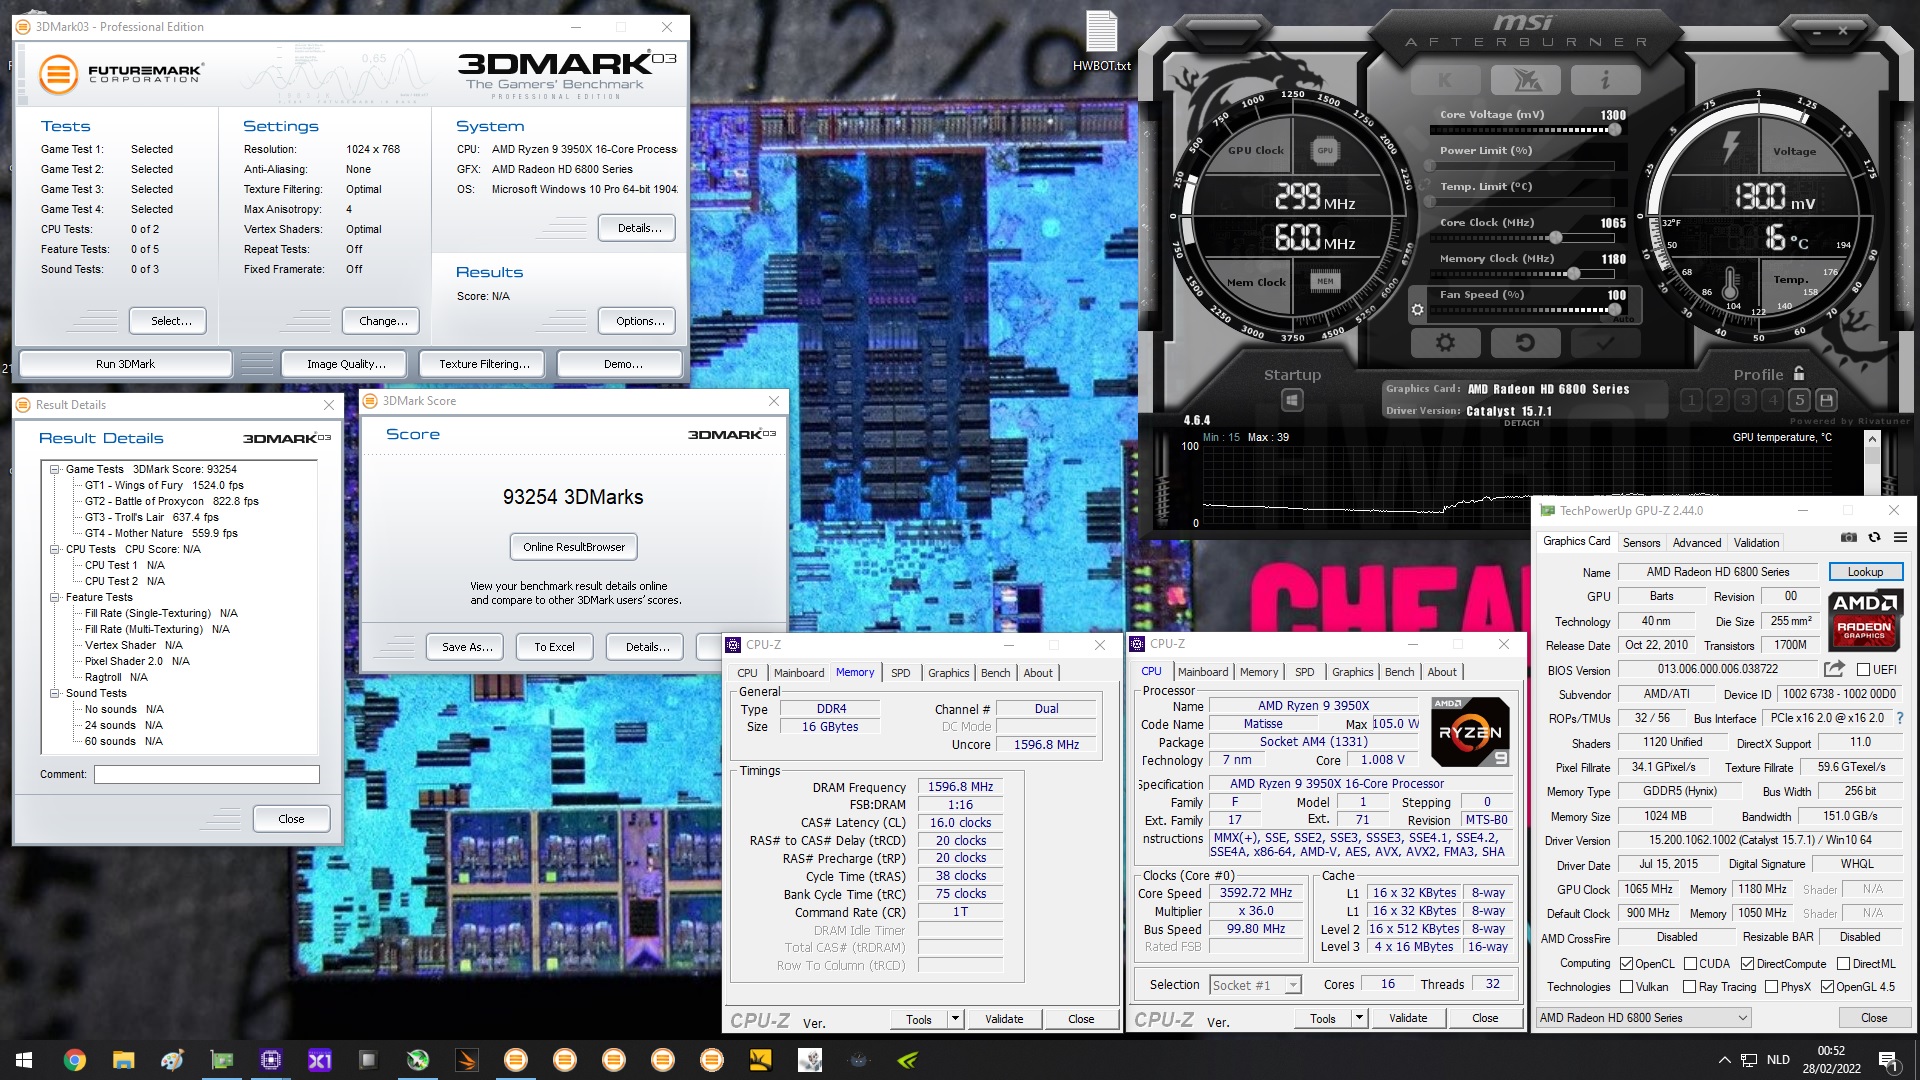Open the Bench tab in the right CPU-Z window
The height and width of the screenshot is (1080, 1920).
pyautogui.click(x=1399, y=672)
